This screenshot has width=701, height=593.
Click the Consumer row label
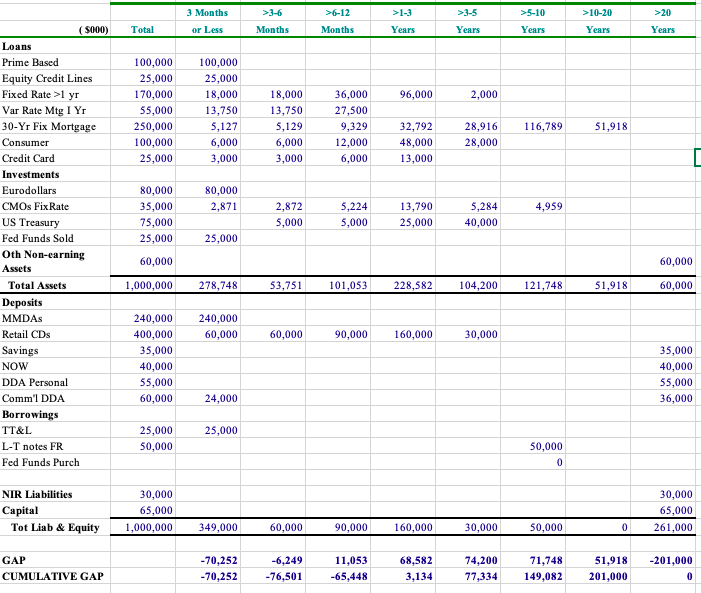coord(25,143)
